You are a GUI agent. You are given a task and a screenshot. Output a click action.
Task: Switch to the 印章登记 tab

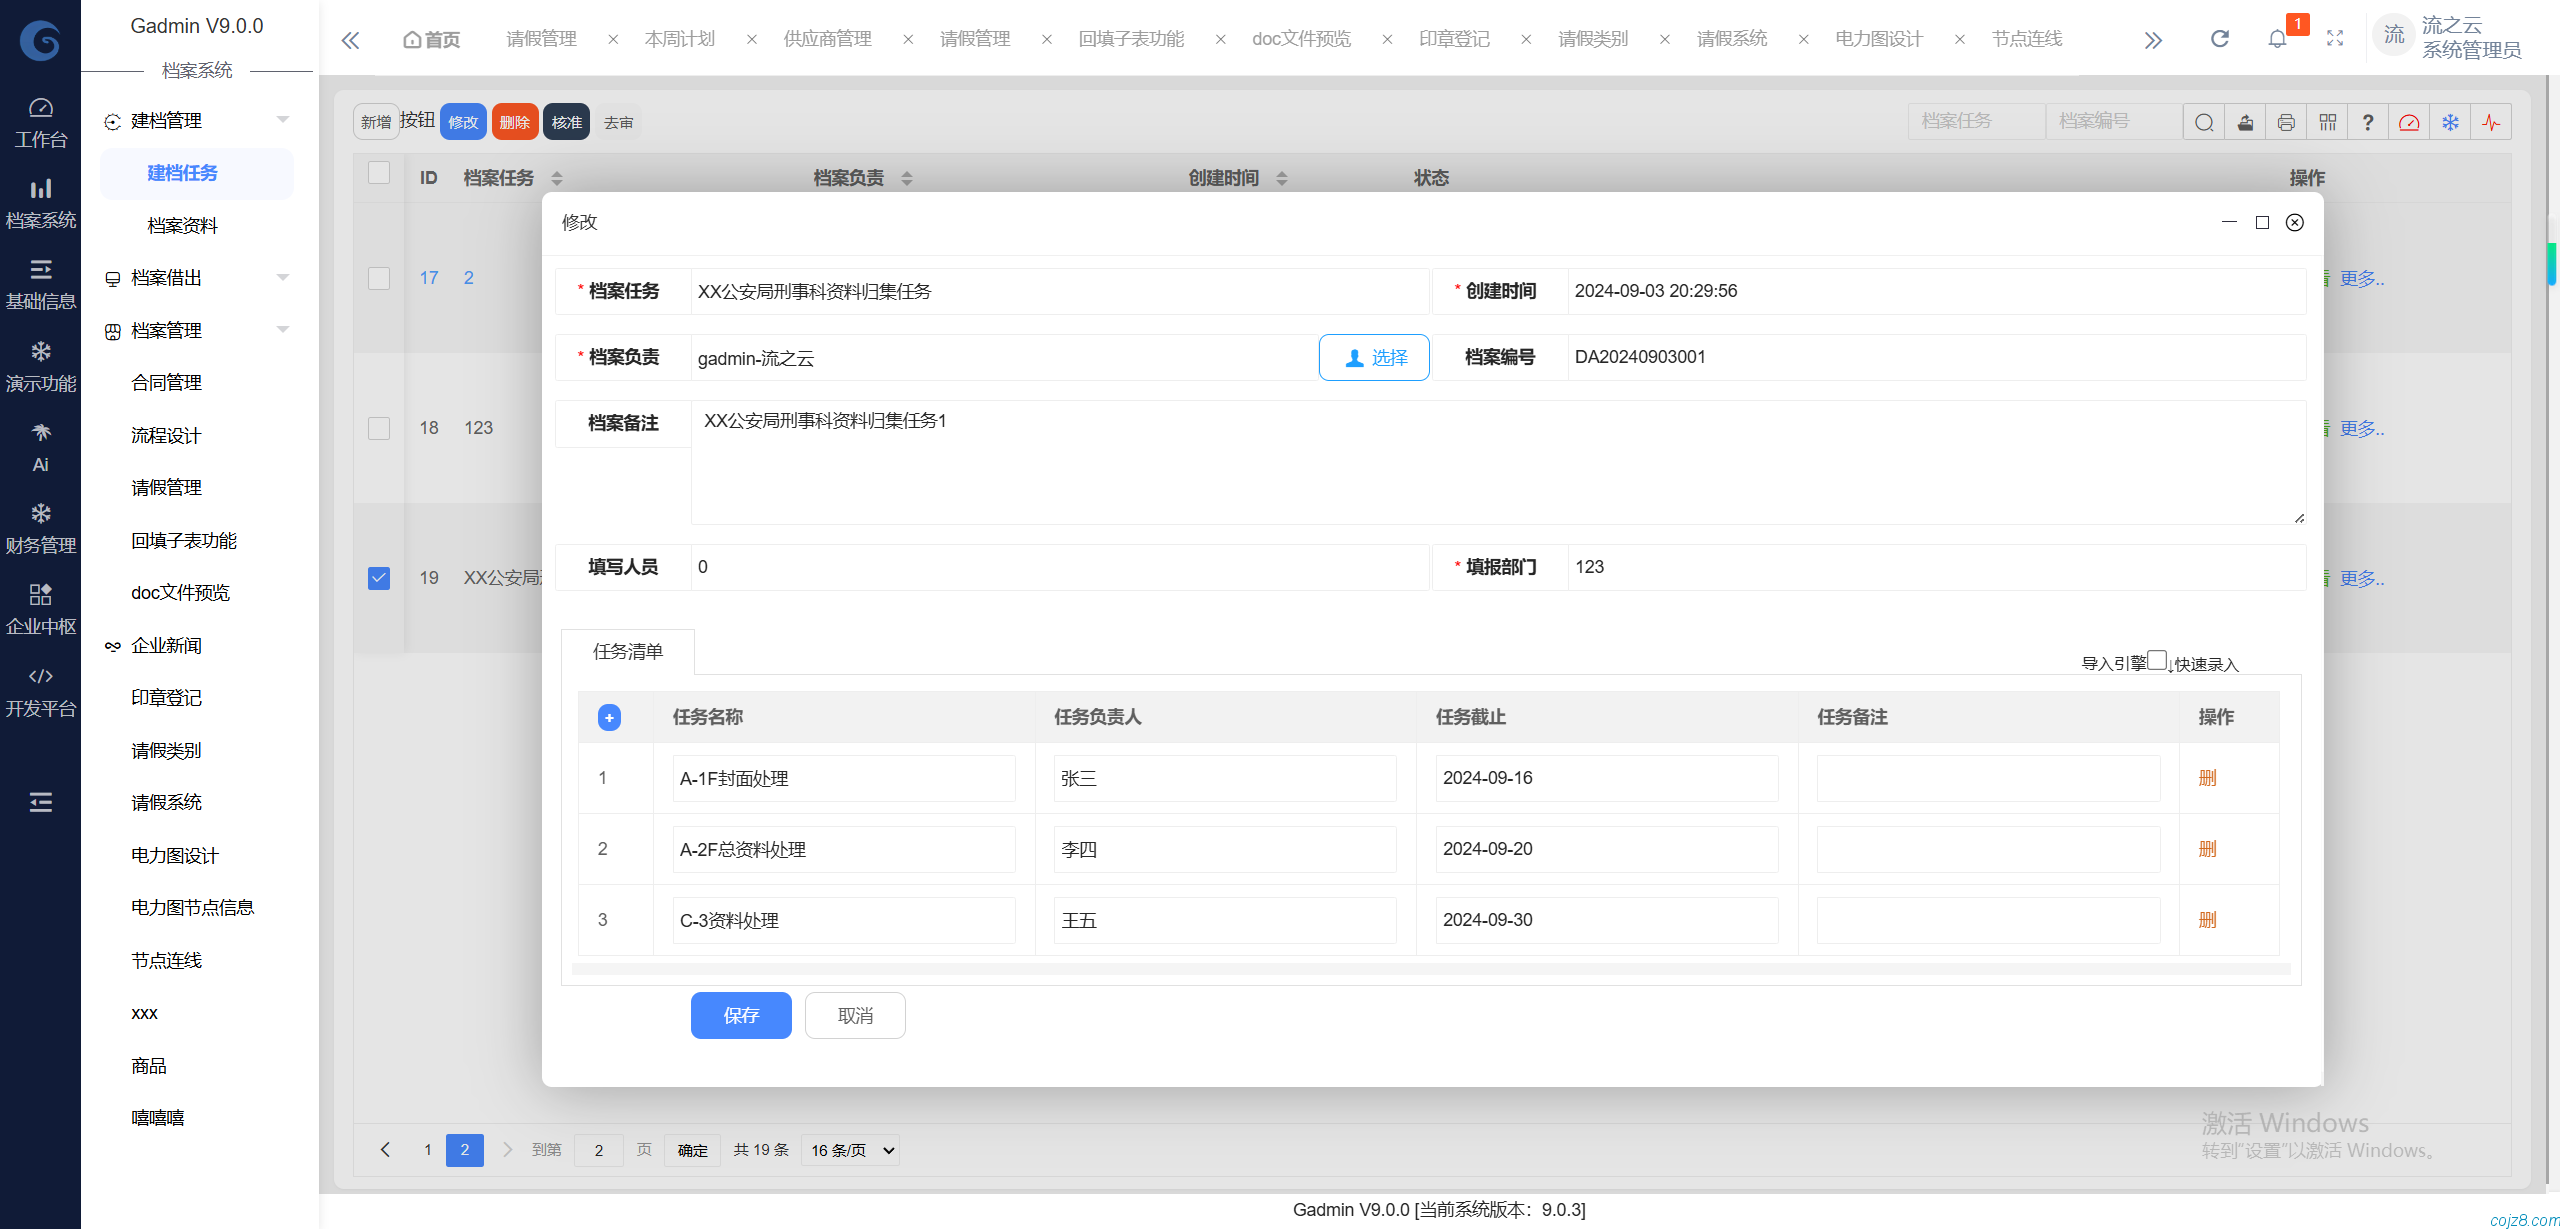coord(1453,39)
